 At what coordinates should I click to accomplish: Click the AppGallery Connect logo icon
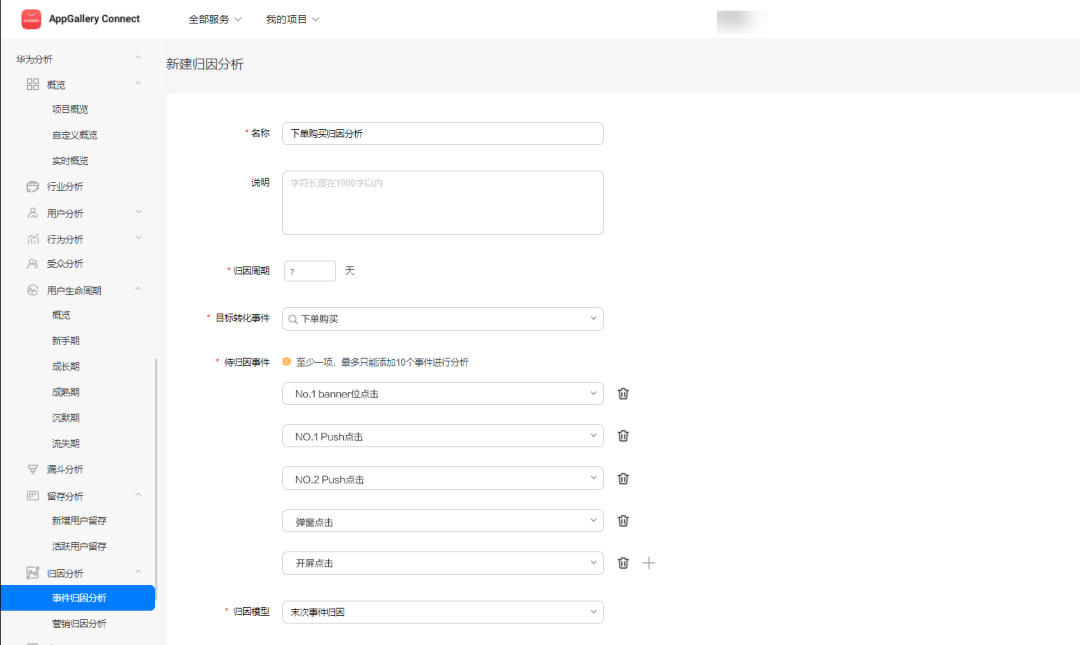(31, 19)
